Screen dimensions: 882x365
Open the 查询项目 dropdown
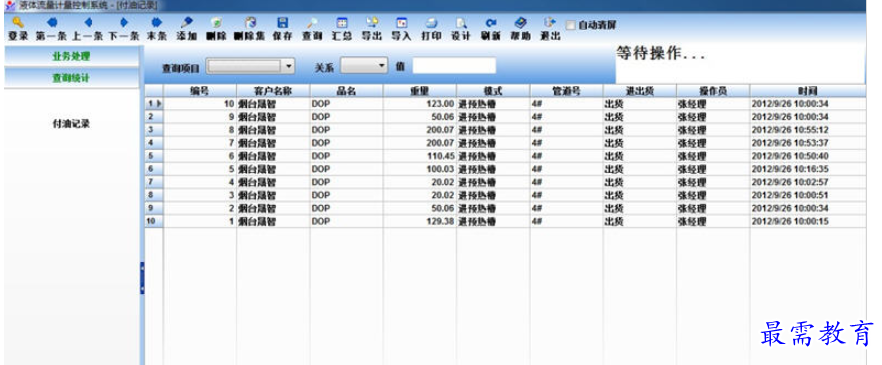[x=250, y=66]
